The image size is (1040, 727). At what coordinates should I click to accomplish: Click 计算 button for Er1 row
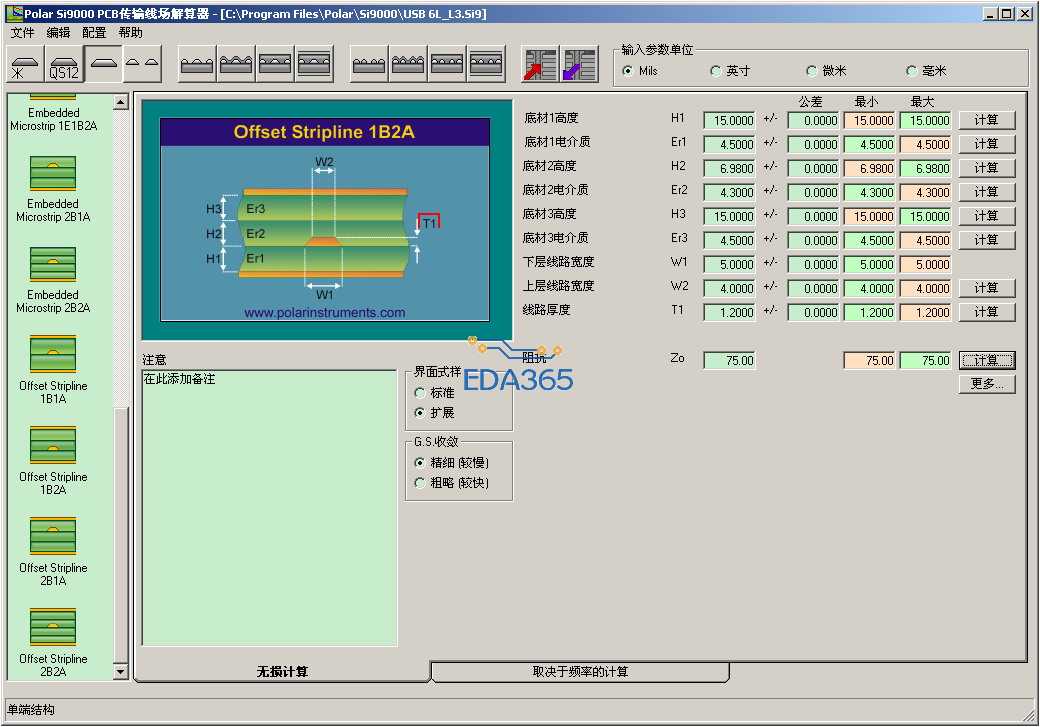pyautogui.click(x=986, y=144)
